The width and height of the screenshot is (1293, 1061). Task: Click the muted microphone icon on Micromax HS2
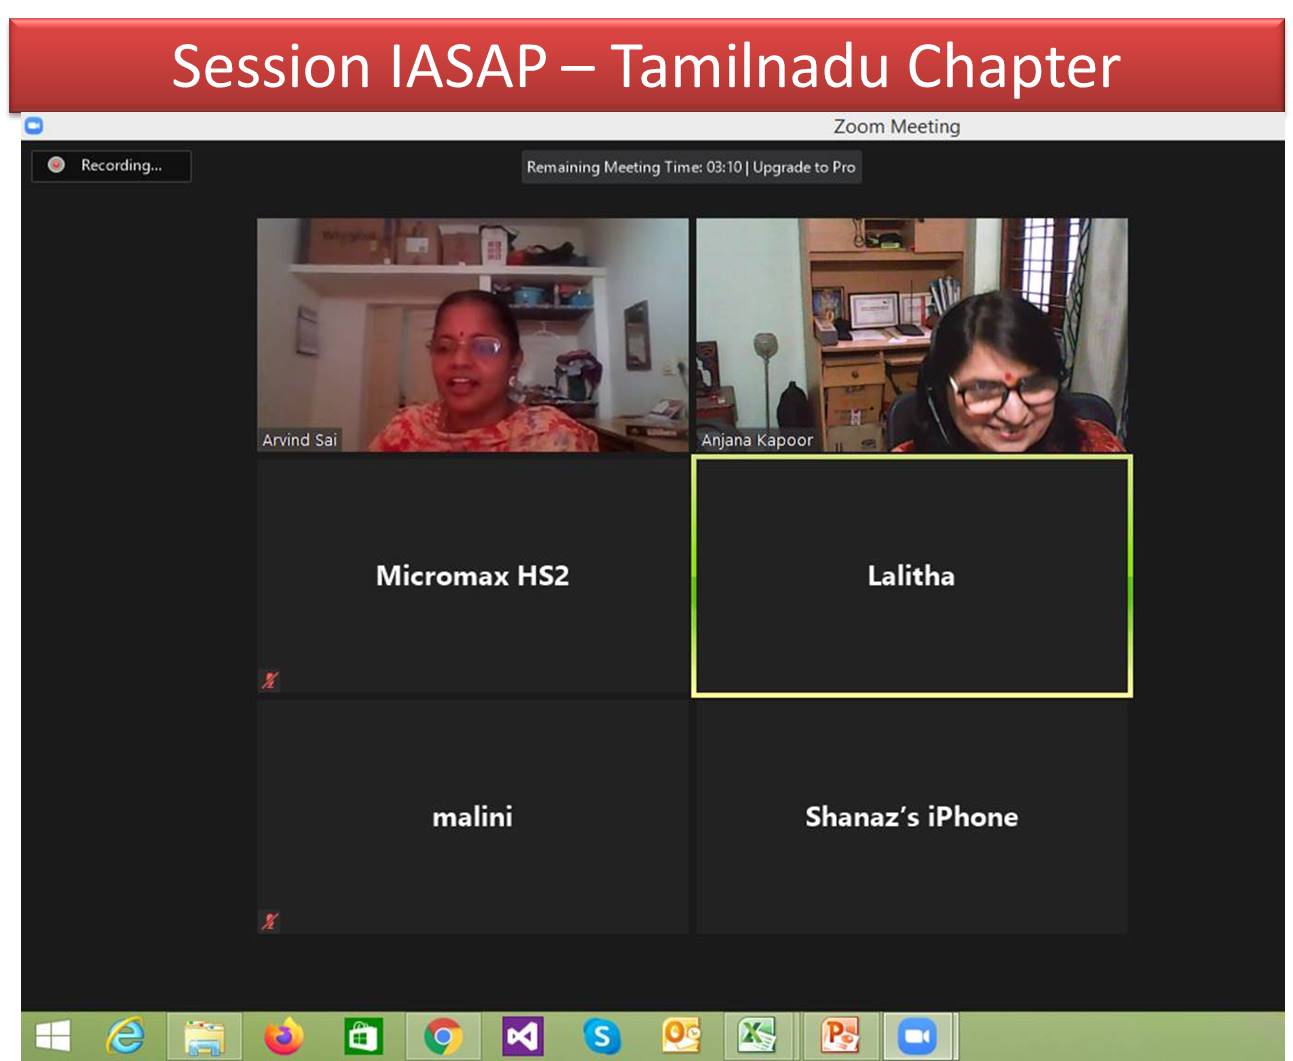tap(270, 680)
